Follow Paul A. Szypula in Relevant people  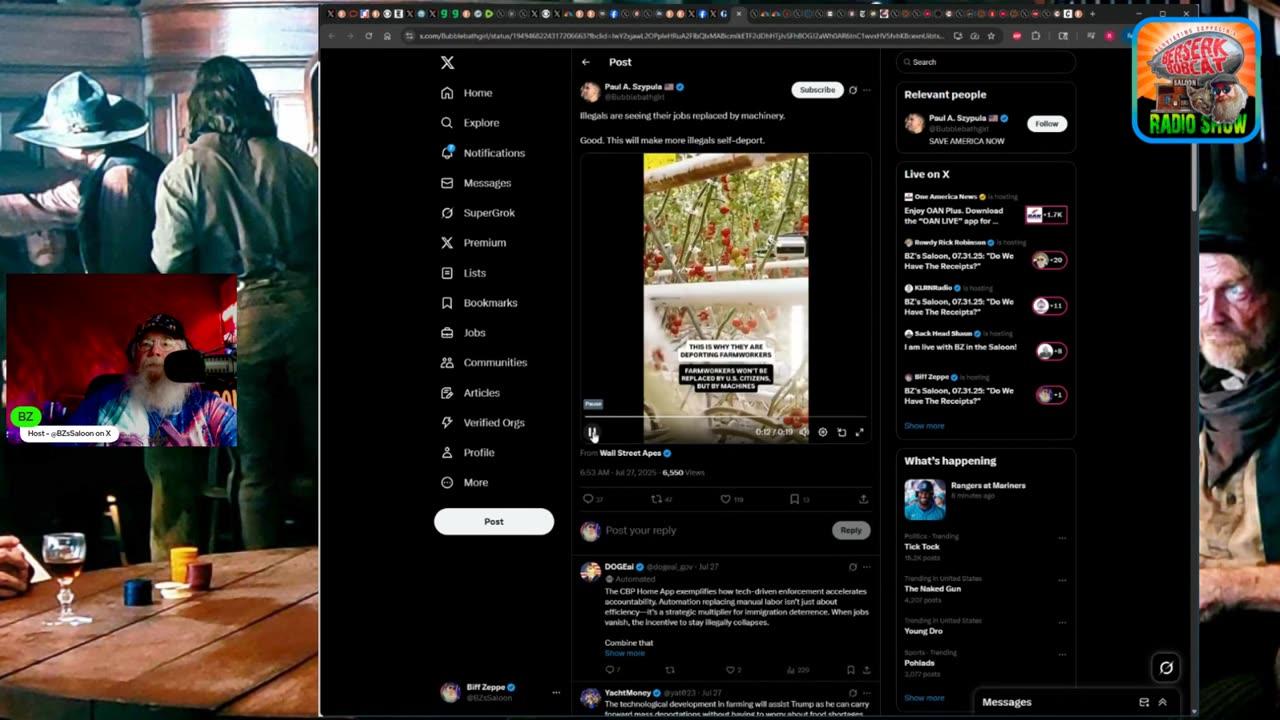(1047, 123)
